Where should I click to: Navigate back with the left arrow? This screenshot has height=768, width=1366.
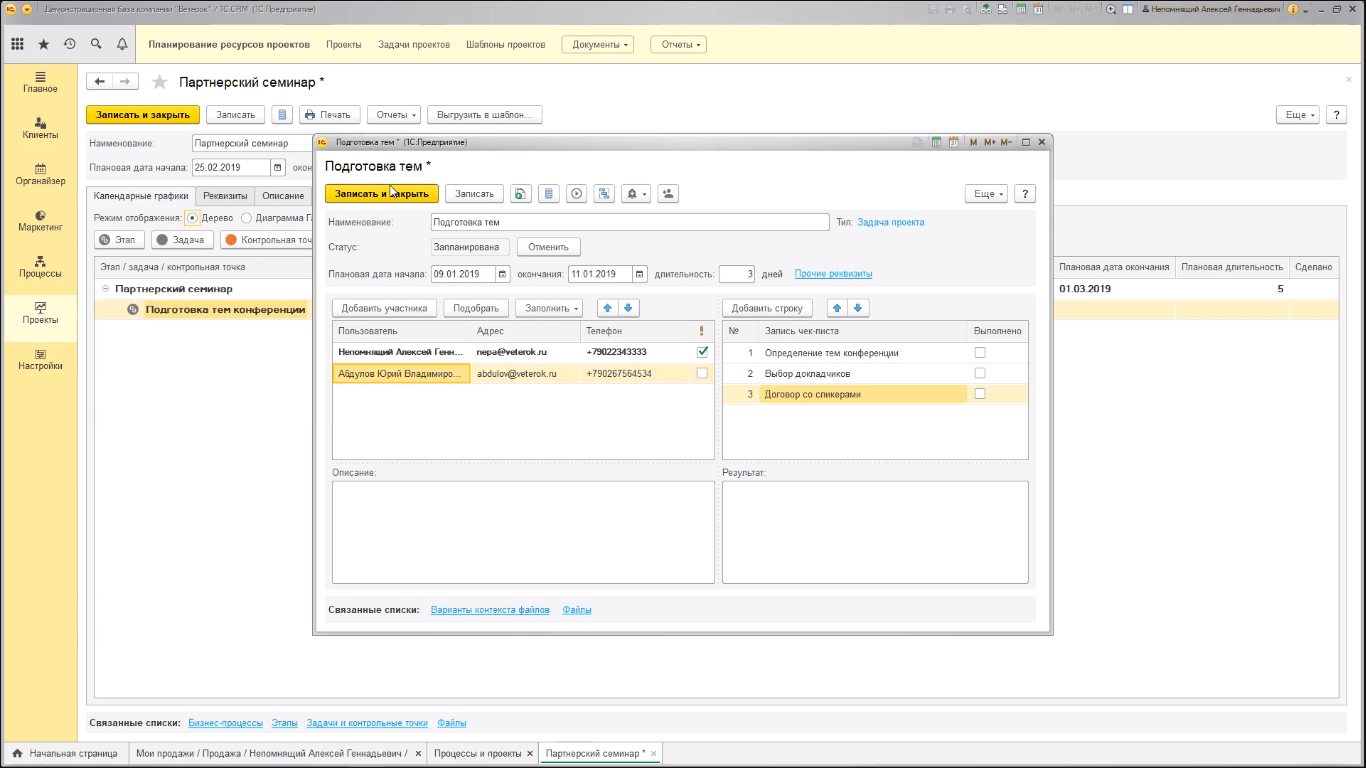coord(99,82)
